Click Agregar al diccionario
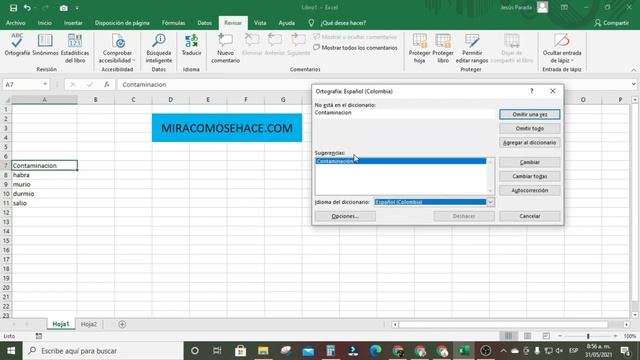Viewport: 640px width, 360px height. click(x=530, y=142)
